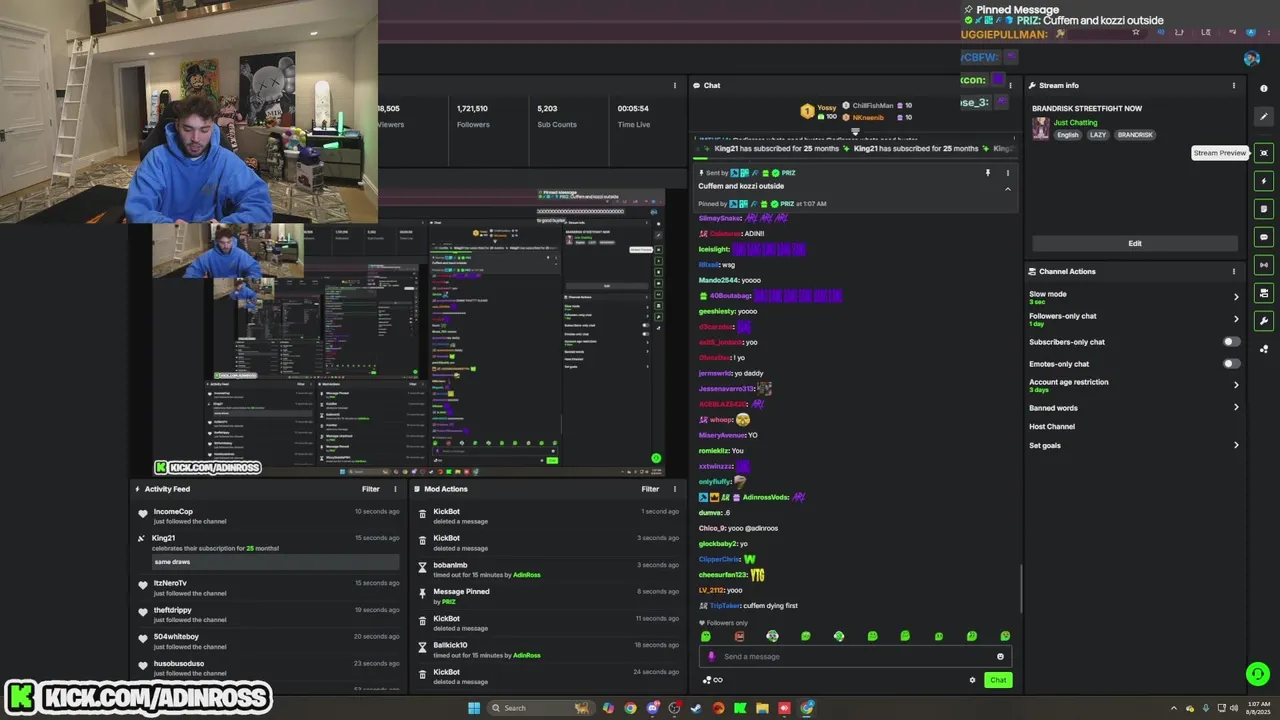The height and width of the screenshot is (720, 1280).
Task: Expand Set goals chevron
Action: 1236,445
